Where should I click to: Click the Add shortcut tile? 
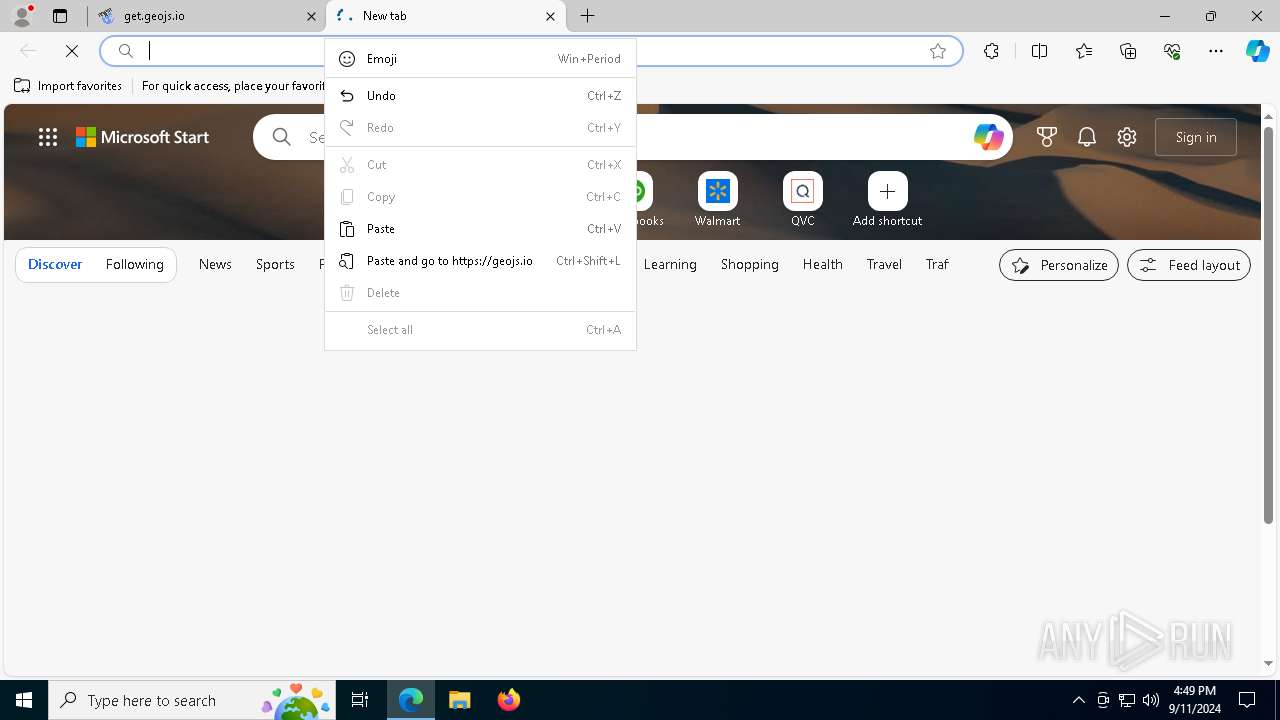pos(887,200)
